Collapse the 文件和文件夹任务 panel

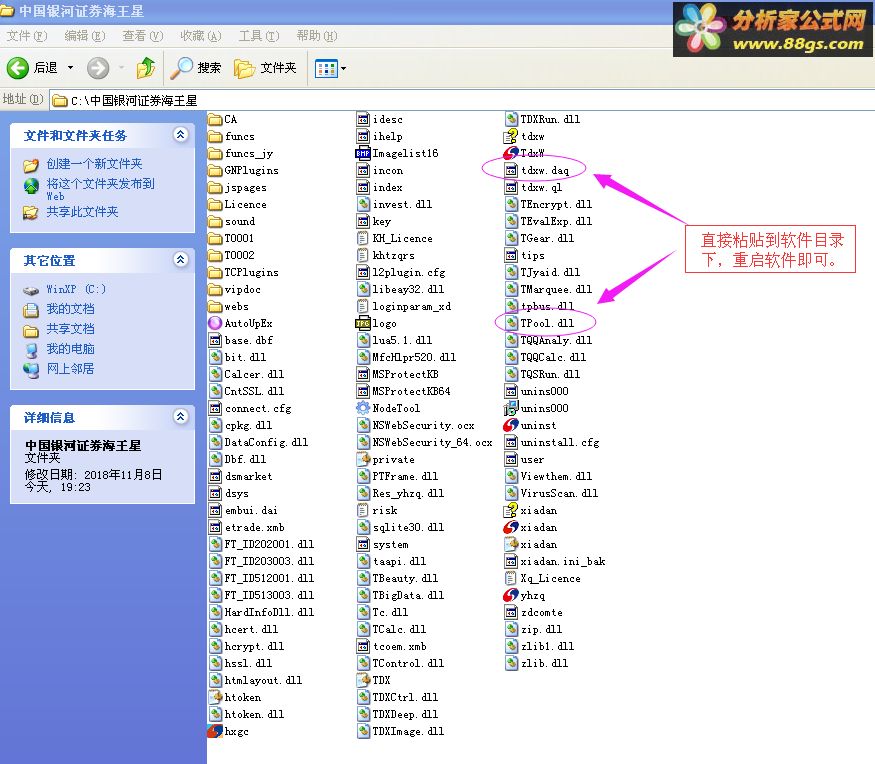(x=180, y=134)
